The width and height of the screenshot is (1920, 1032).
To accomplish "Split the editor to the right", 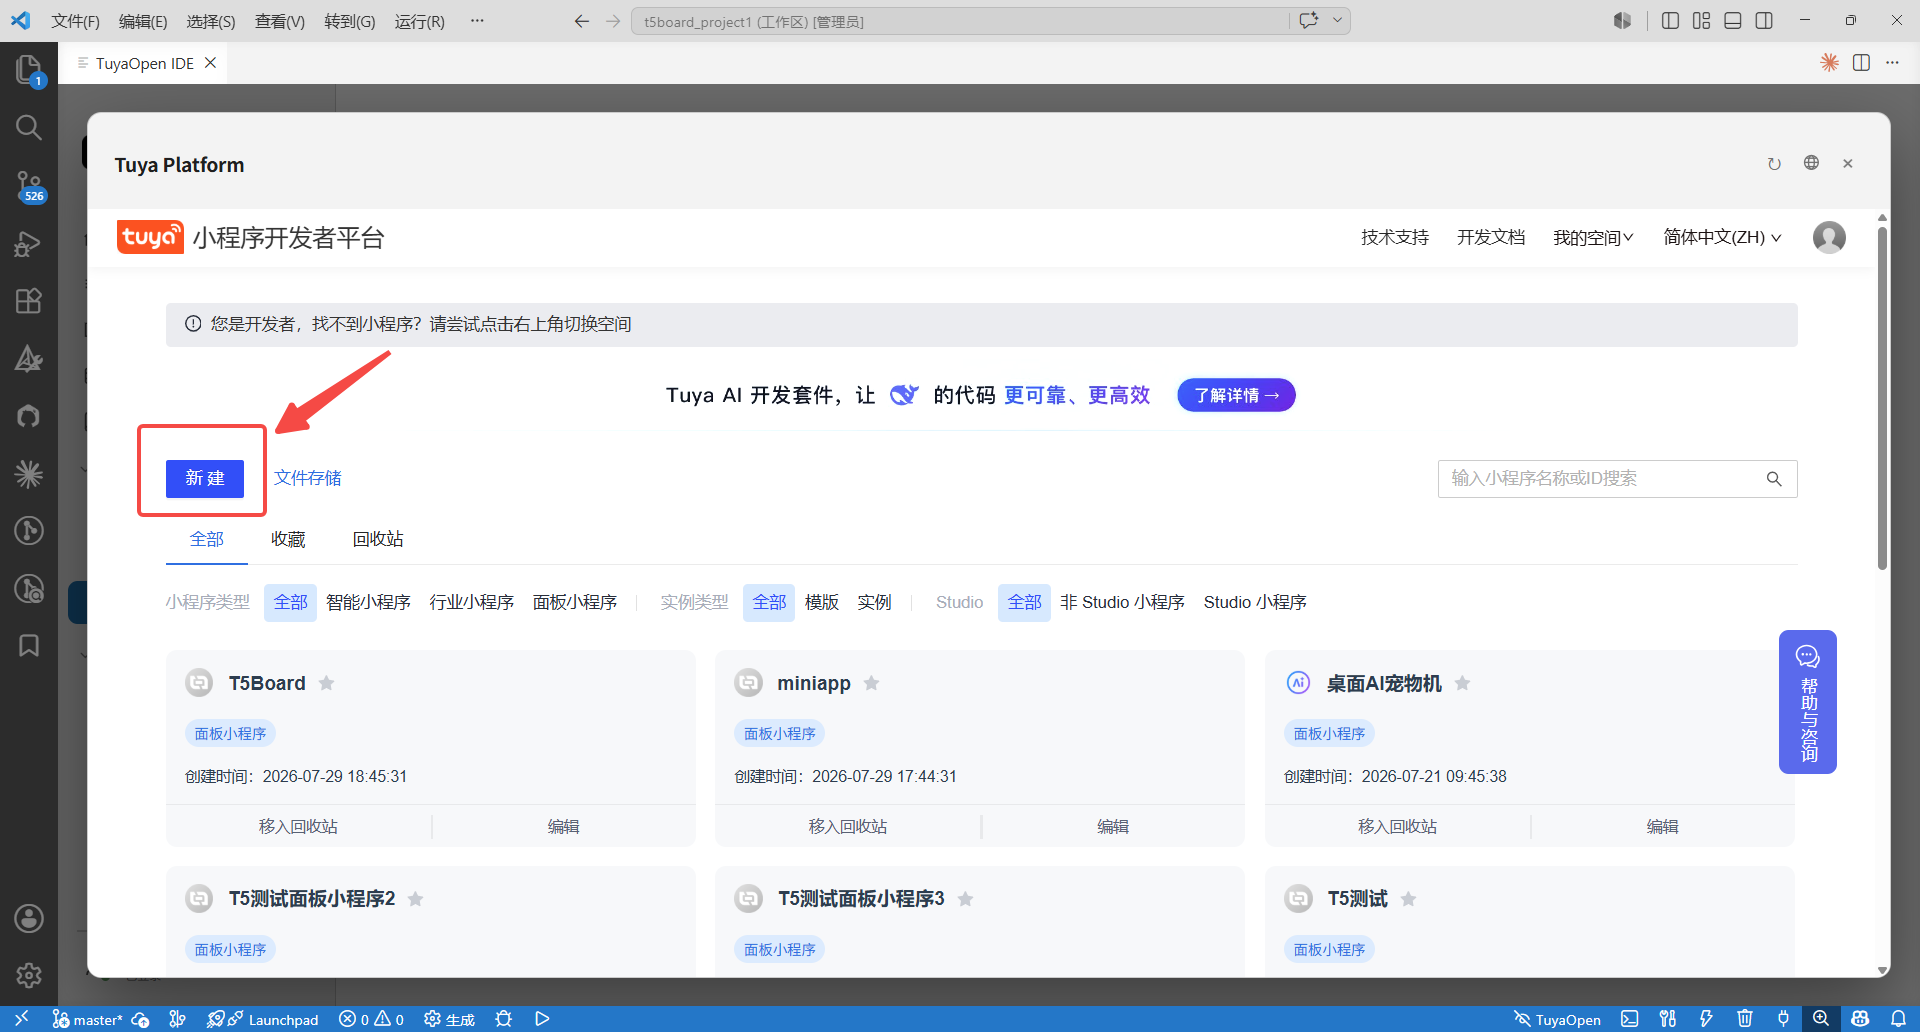I will click(x=1861, y=63).
